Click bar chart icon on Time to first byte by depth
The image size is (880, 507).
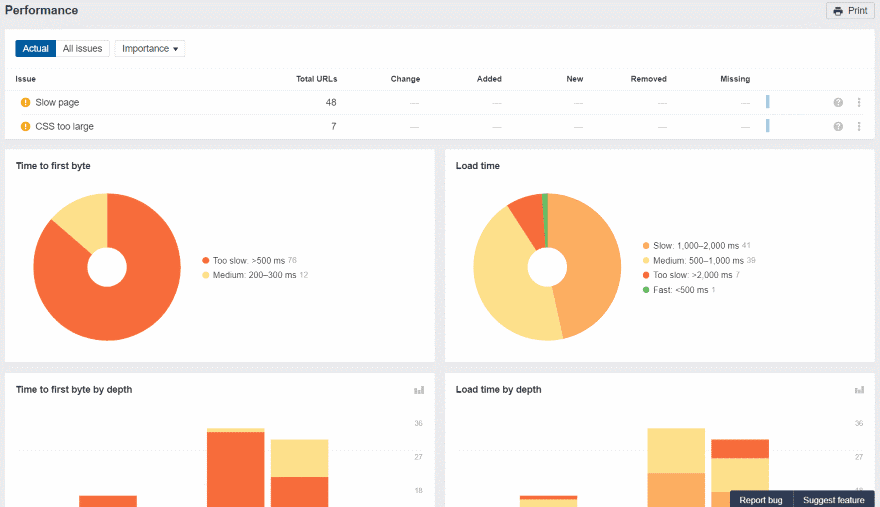pos(419,390)
